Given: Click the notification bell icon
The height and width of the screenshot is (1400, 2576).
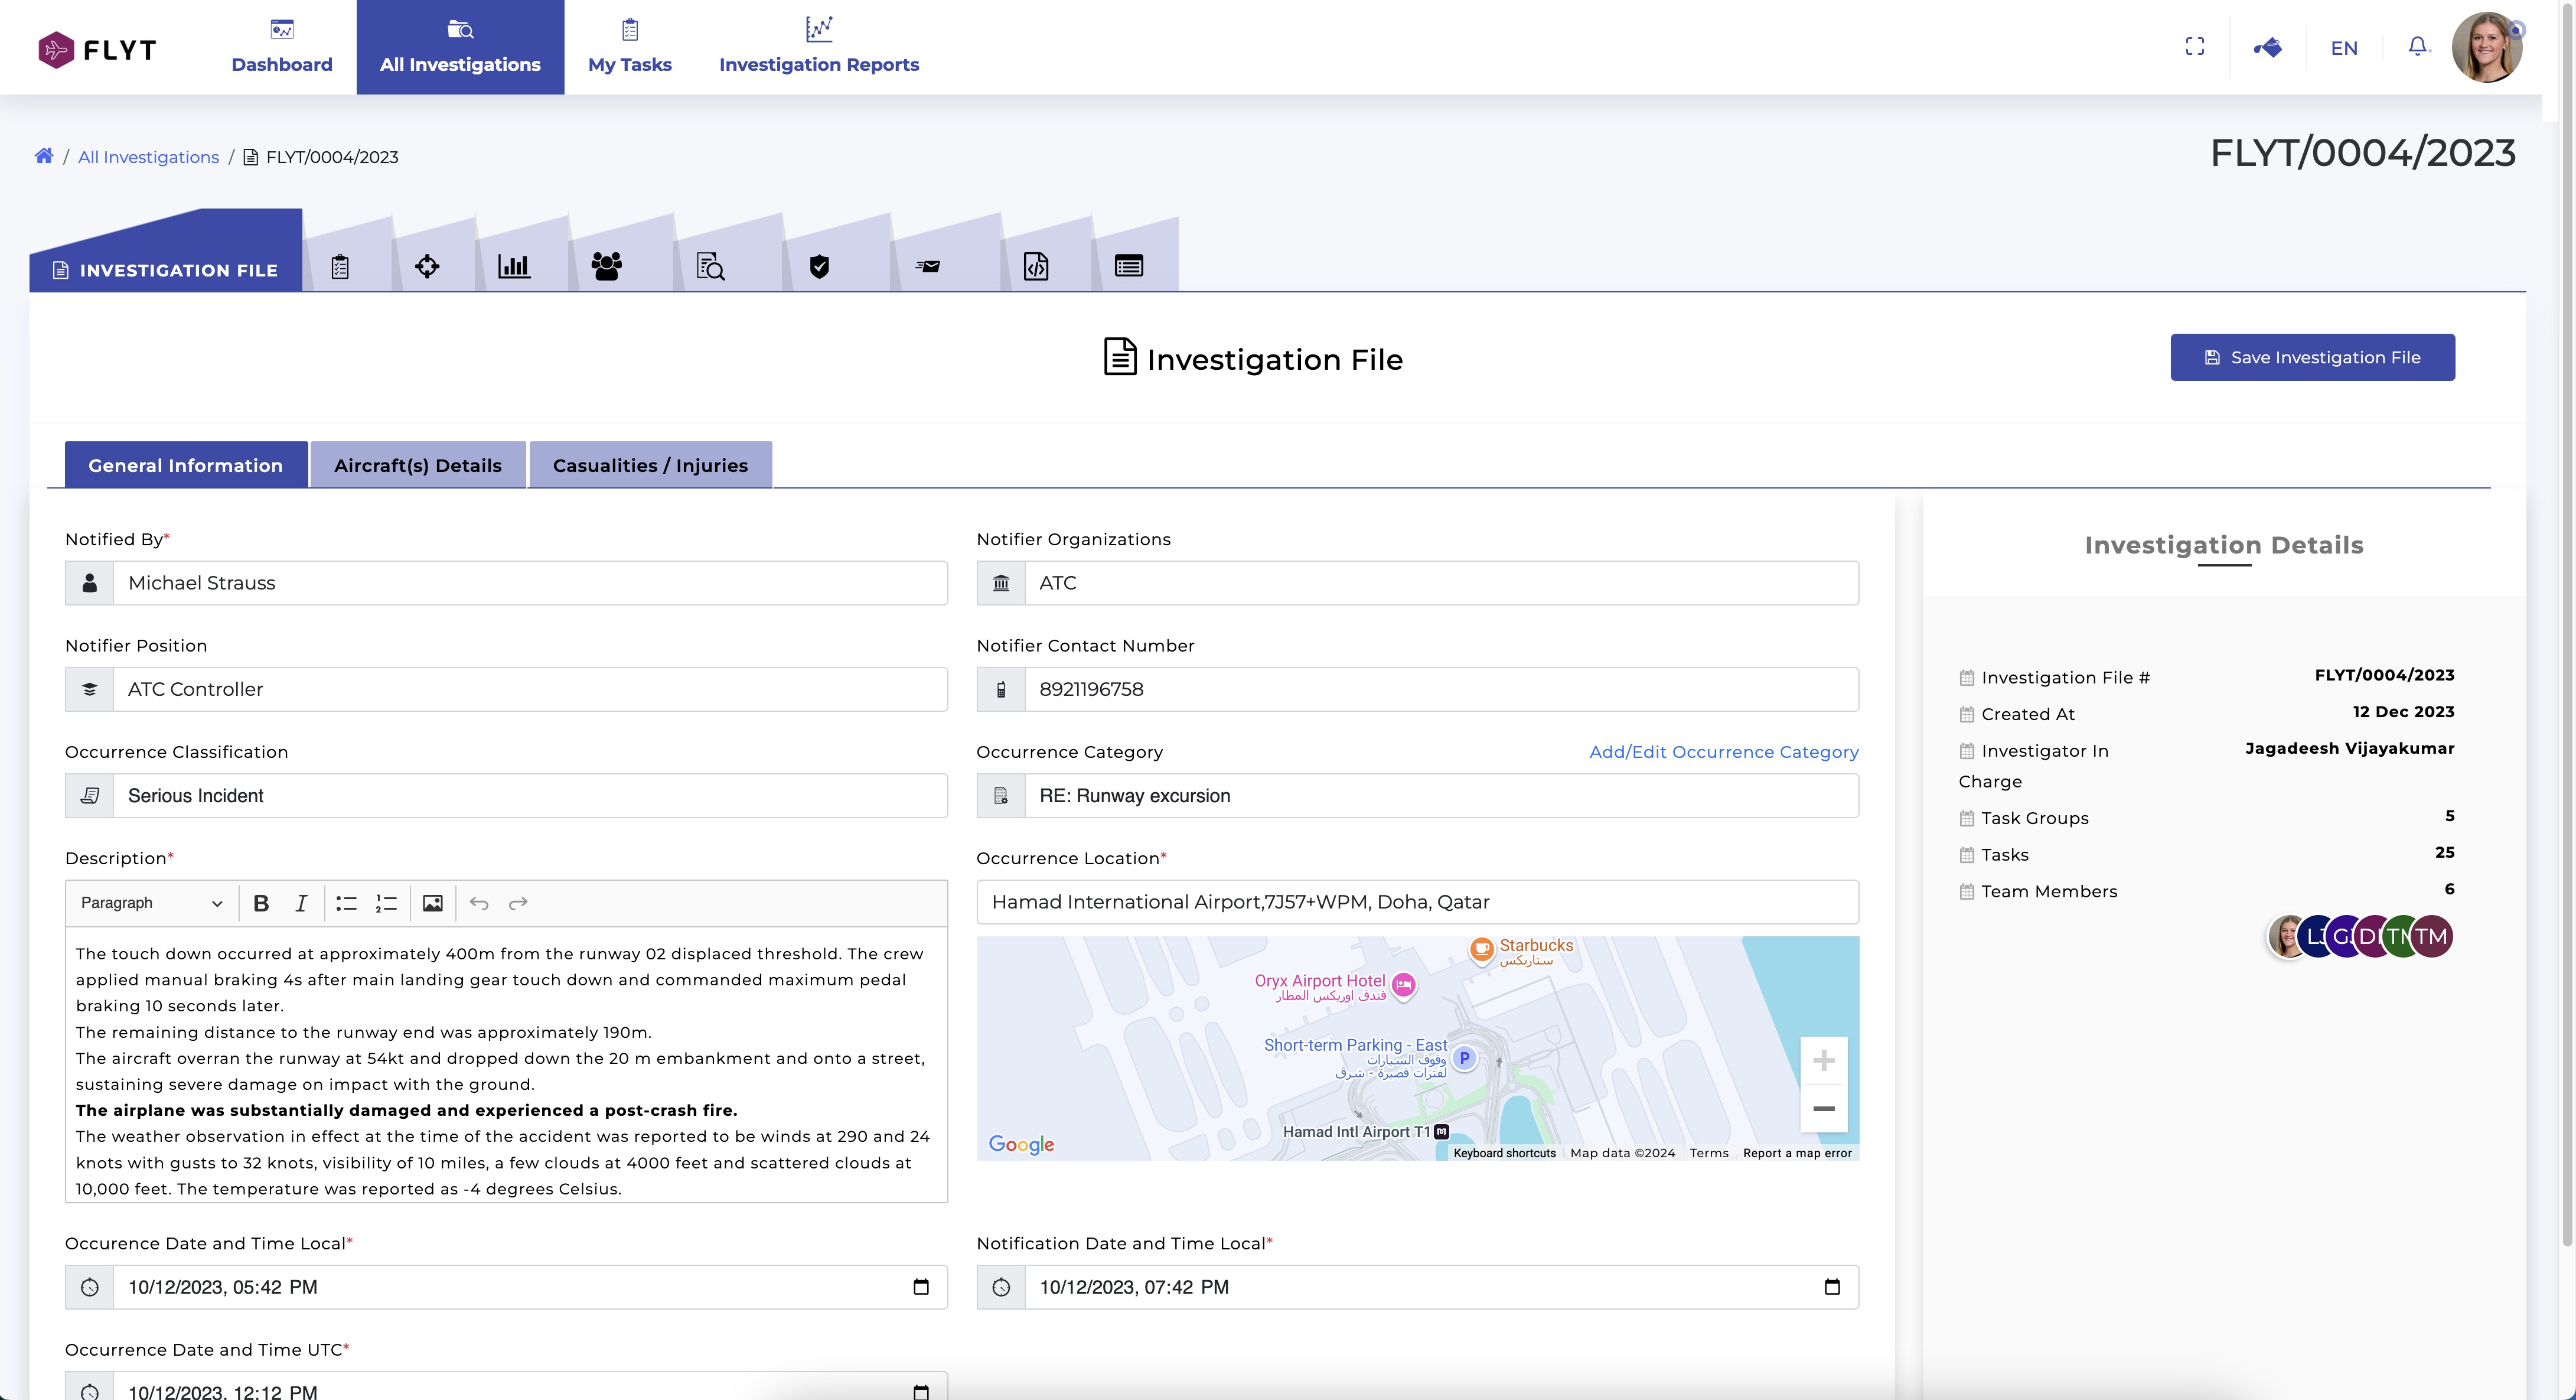Looking at the screenshot, I should coord(2417,47).
